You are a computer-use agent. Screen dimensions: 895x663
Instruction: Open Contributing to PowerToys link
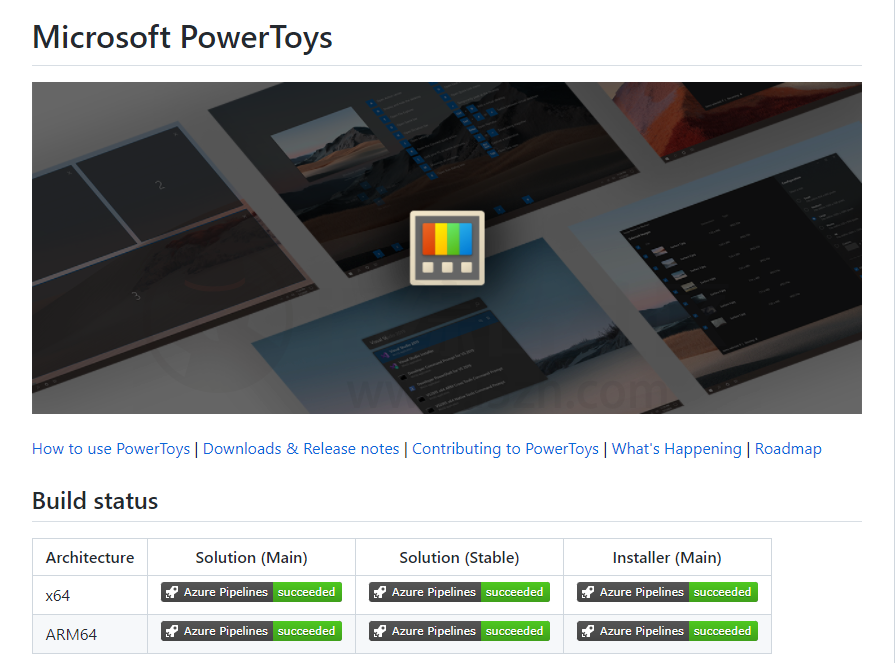click(x=505, y=449)
